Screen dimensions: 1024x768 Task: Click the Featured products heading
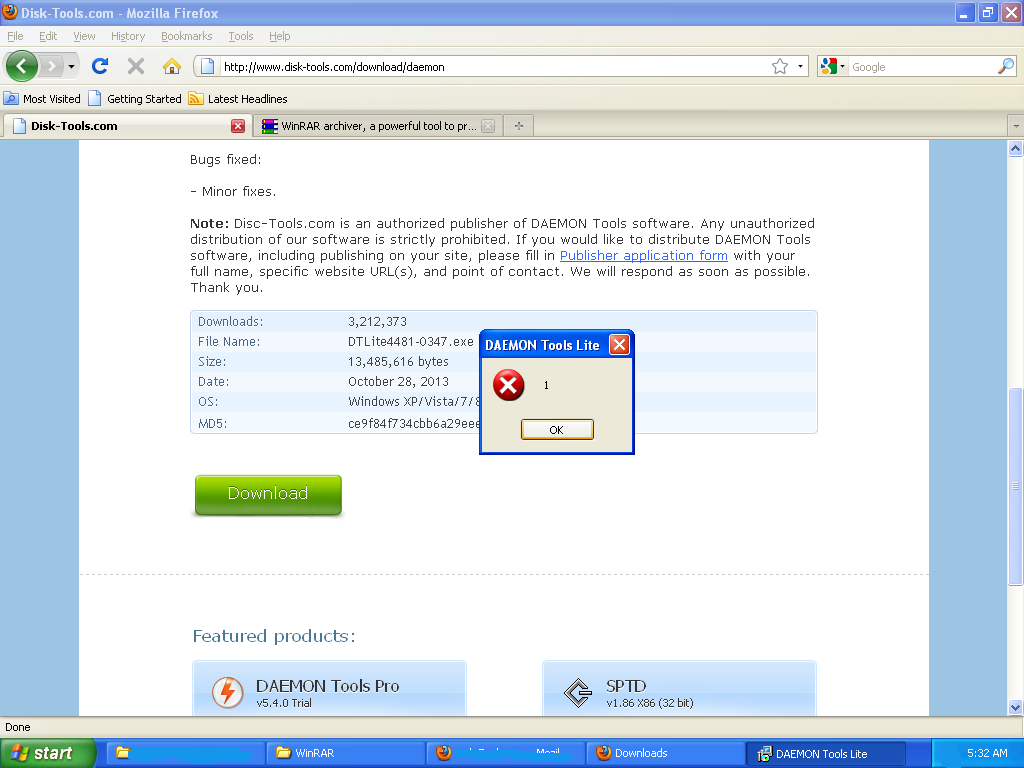pos(274,636)
